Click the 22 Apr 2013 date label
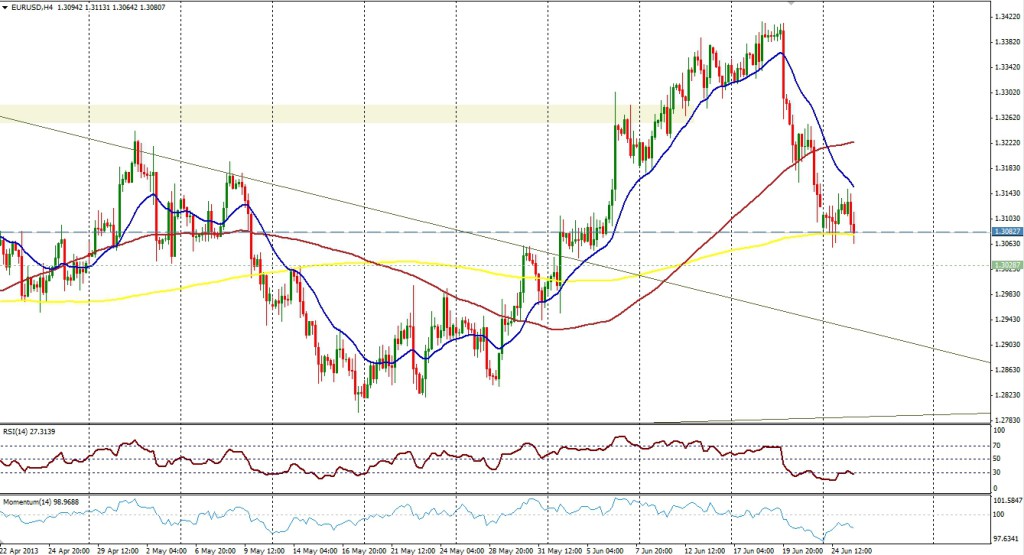Image resolution: width=1024 pixels, height=555 pixels. click(22, 549)
